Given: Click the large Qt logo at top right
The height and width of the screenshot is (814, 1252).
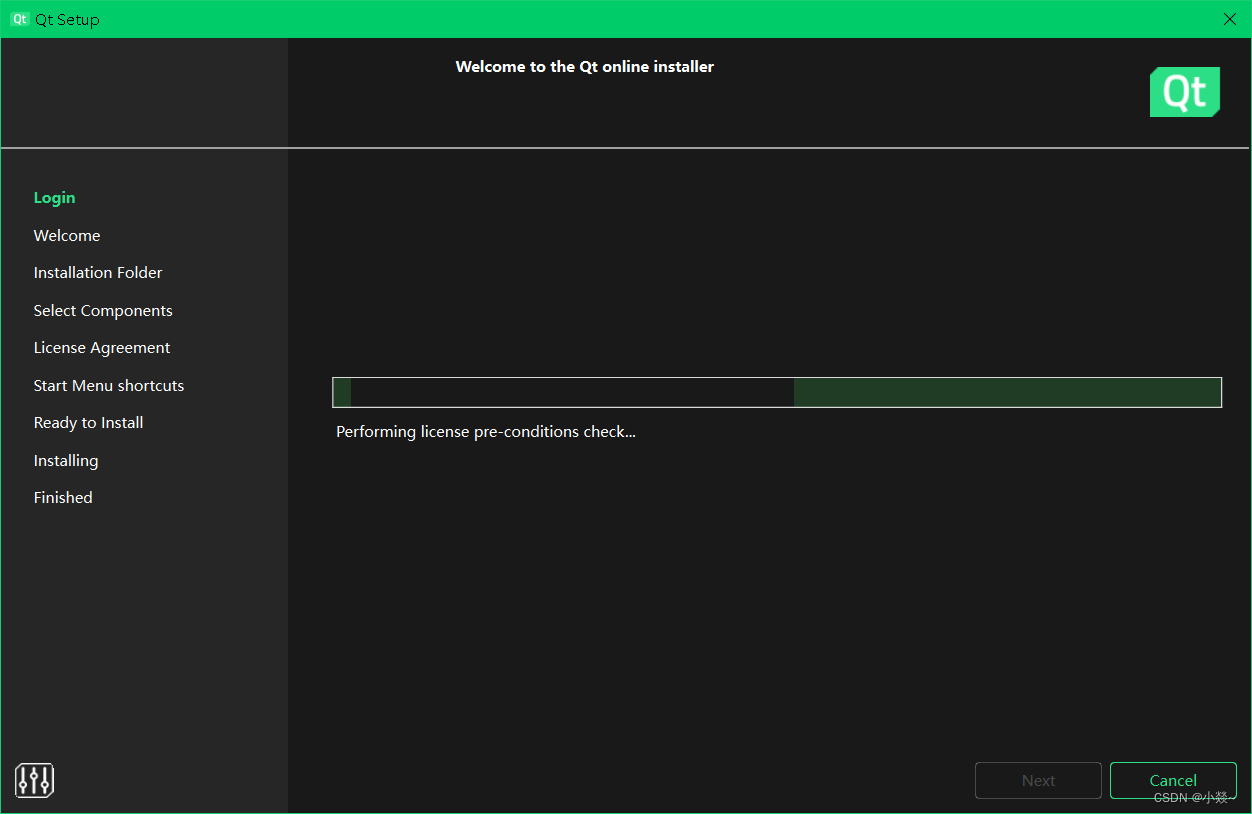Looking at the screenshot, I should [1184, 91].
